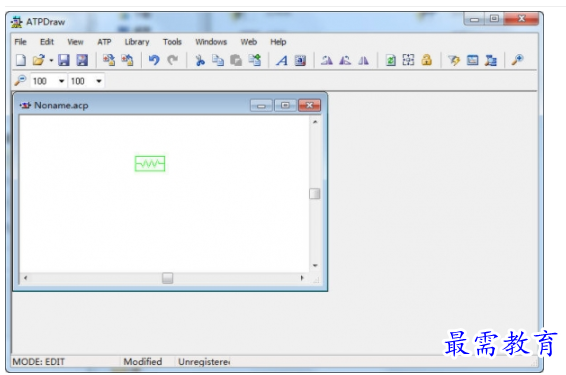Click the vertical scrollbar thumb in Noname.acp
The image size is (566, 375).
click(x=315, y=194)
